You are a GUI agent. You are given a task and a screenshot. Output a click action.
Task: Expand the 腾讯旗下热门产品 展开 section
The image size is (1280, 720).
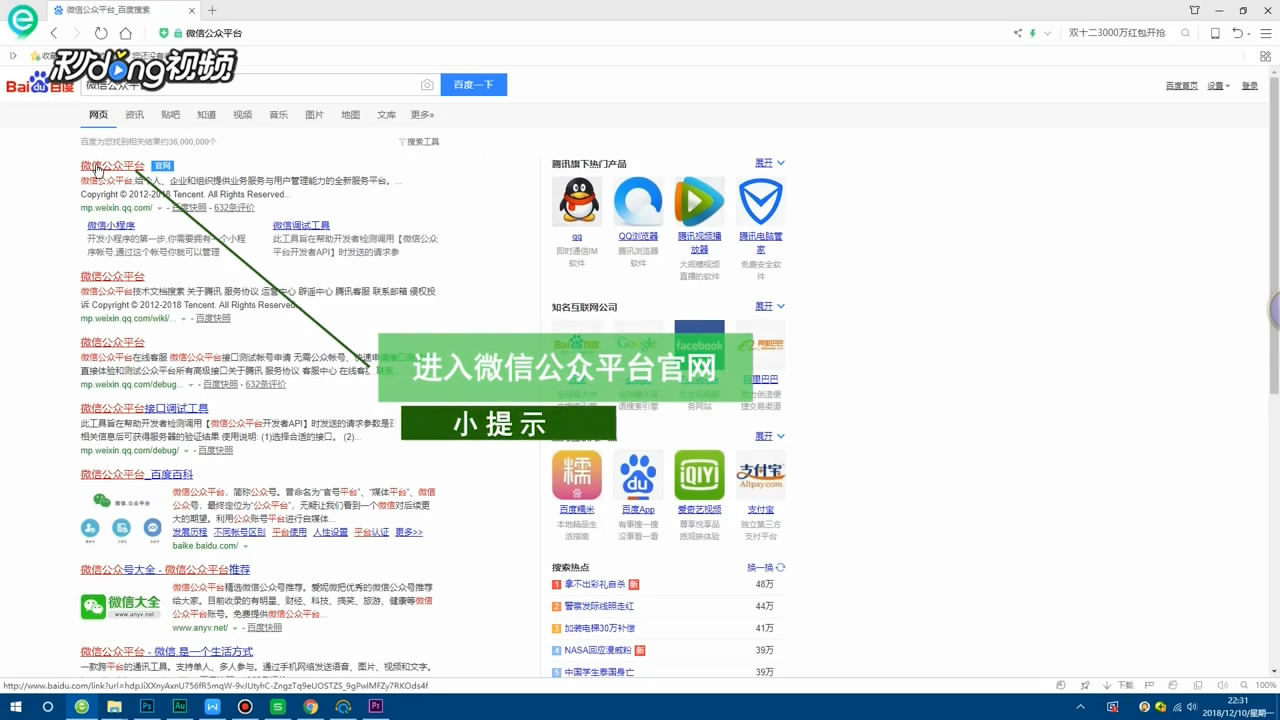(x=769, y=163)
